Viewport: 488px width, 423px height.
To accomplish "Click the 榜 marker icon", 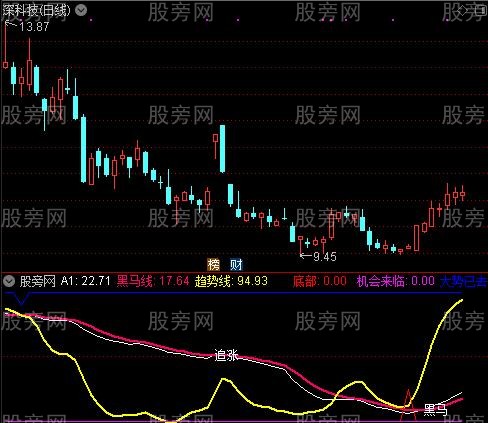I will 213,265.
